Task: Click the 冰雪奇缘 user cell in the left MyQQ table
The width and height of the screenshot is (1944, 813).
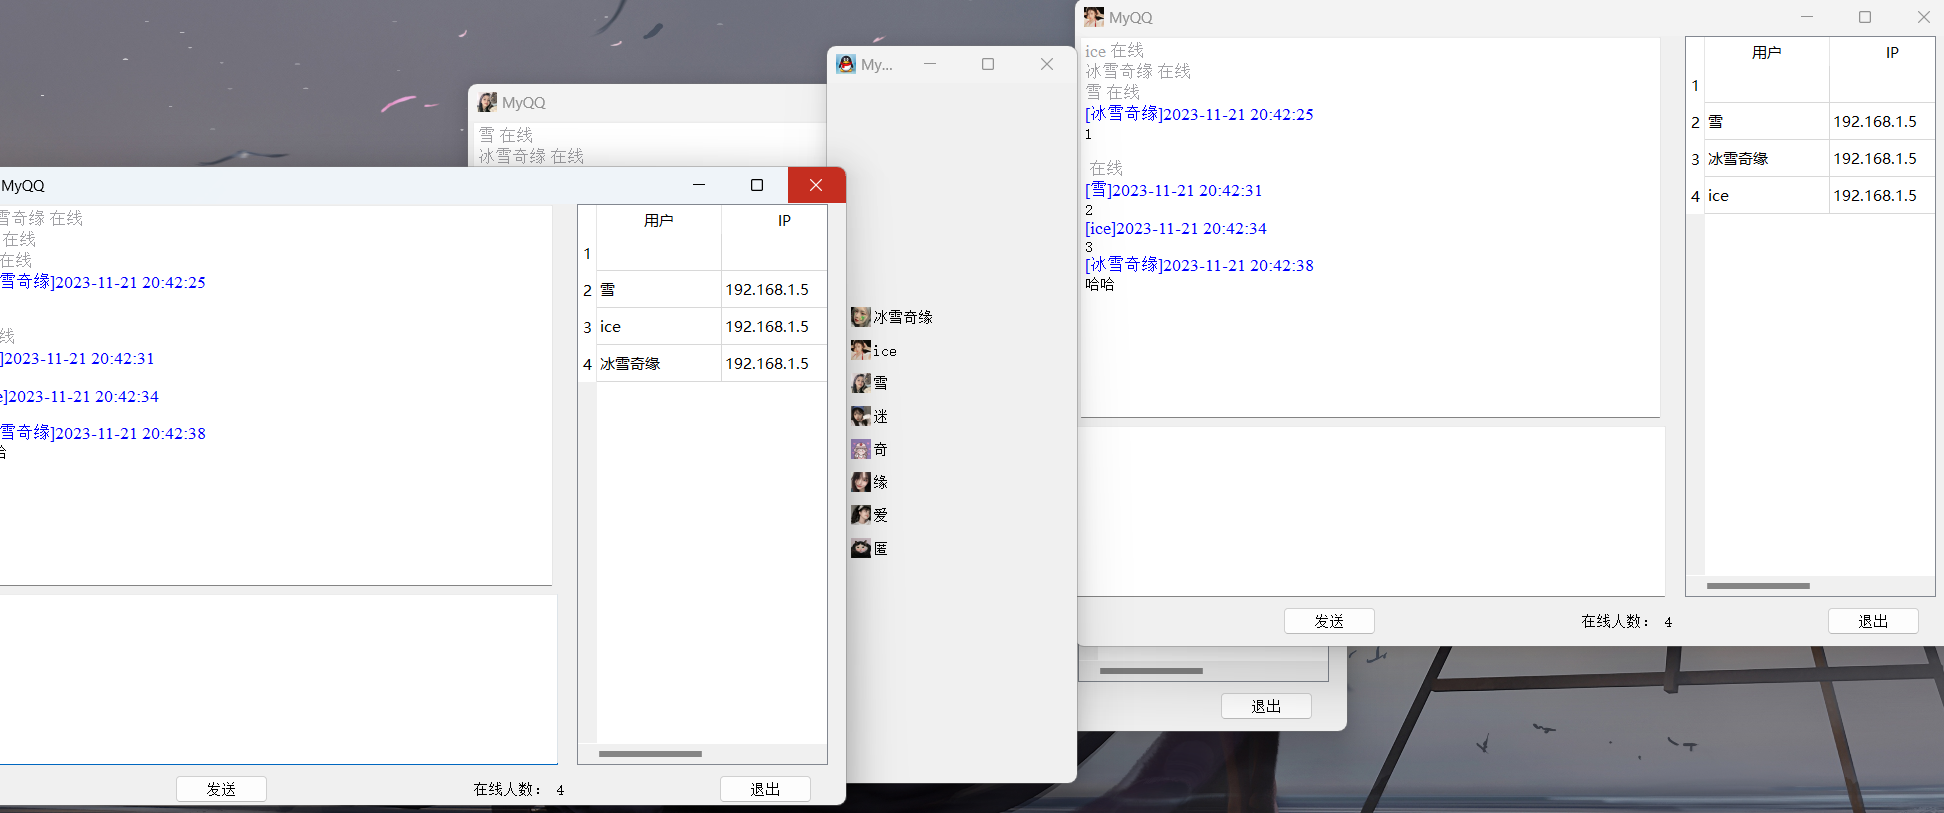Action: pyautogui.click(x=659, y=364)
